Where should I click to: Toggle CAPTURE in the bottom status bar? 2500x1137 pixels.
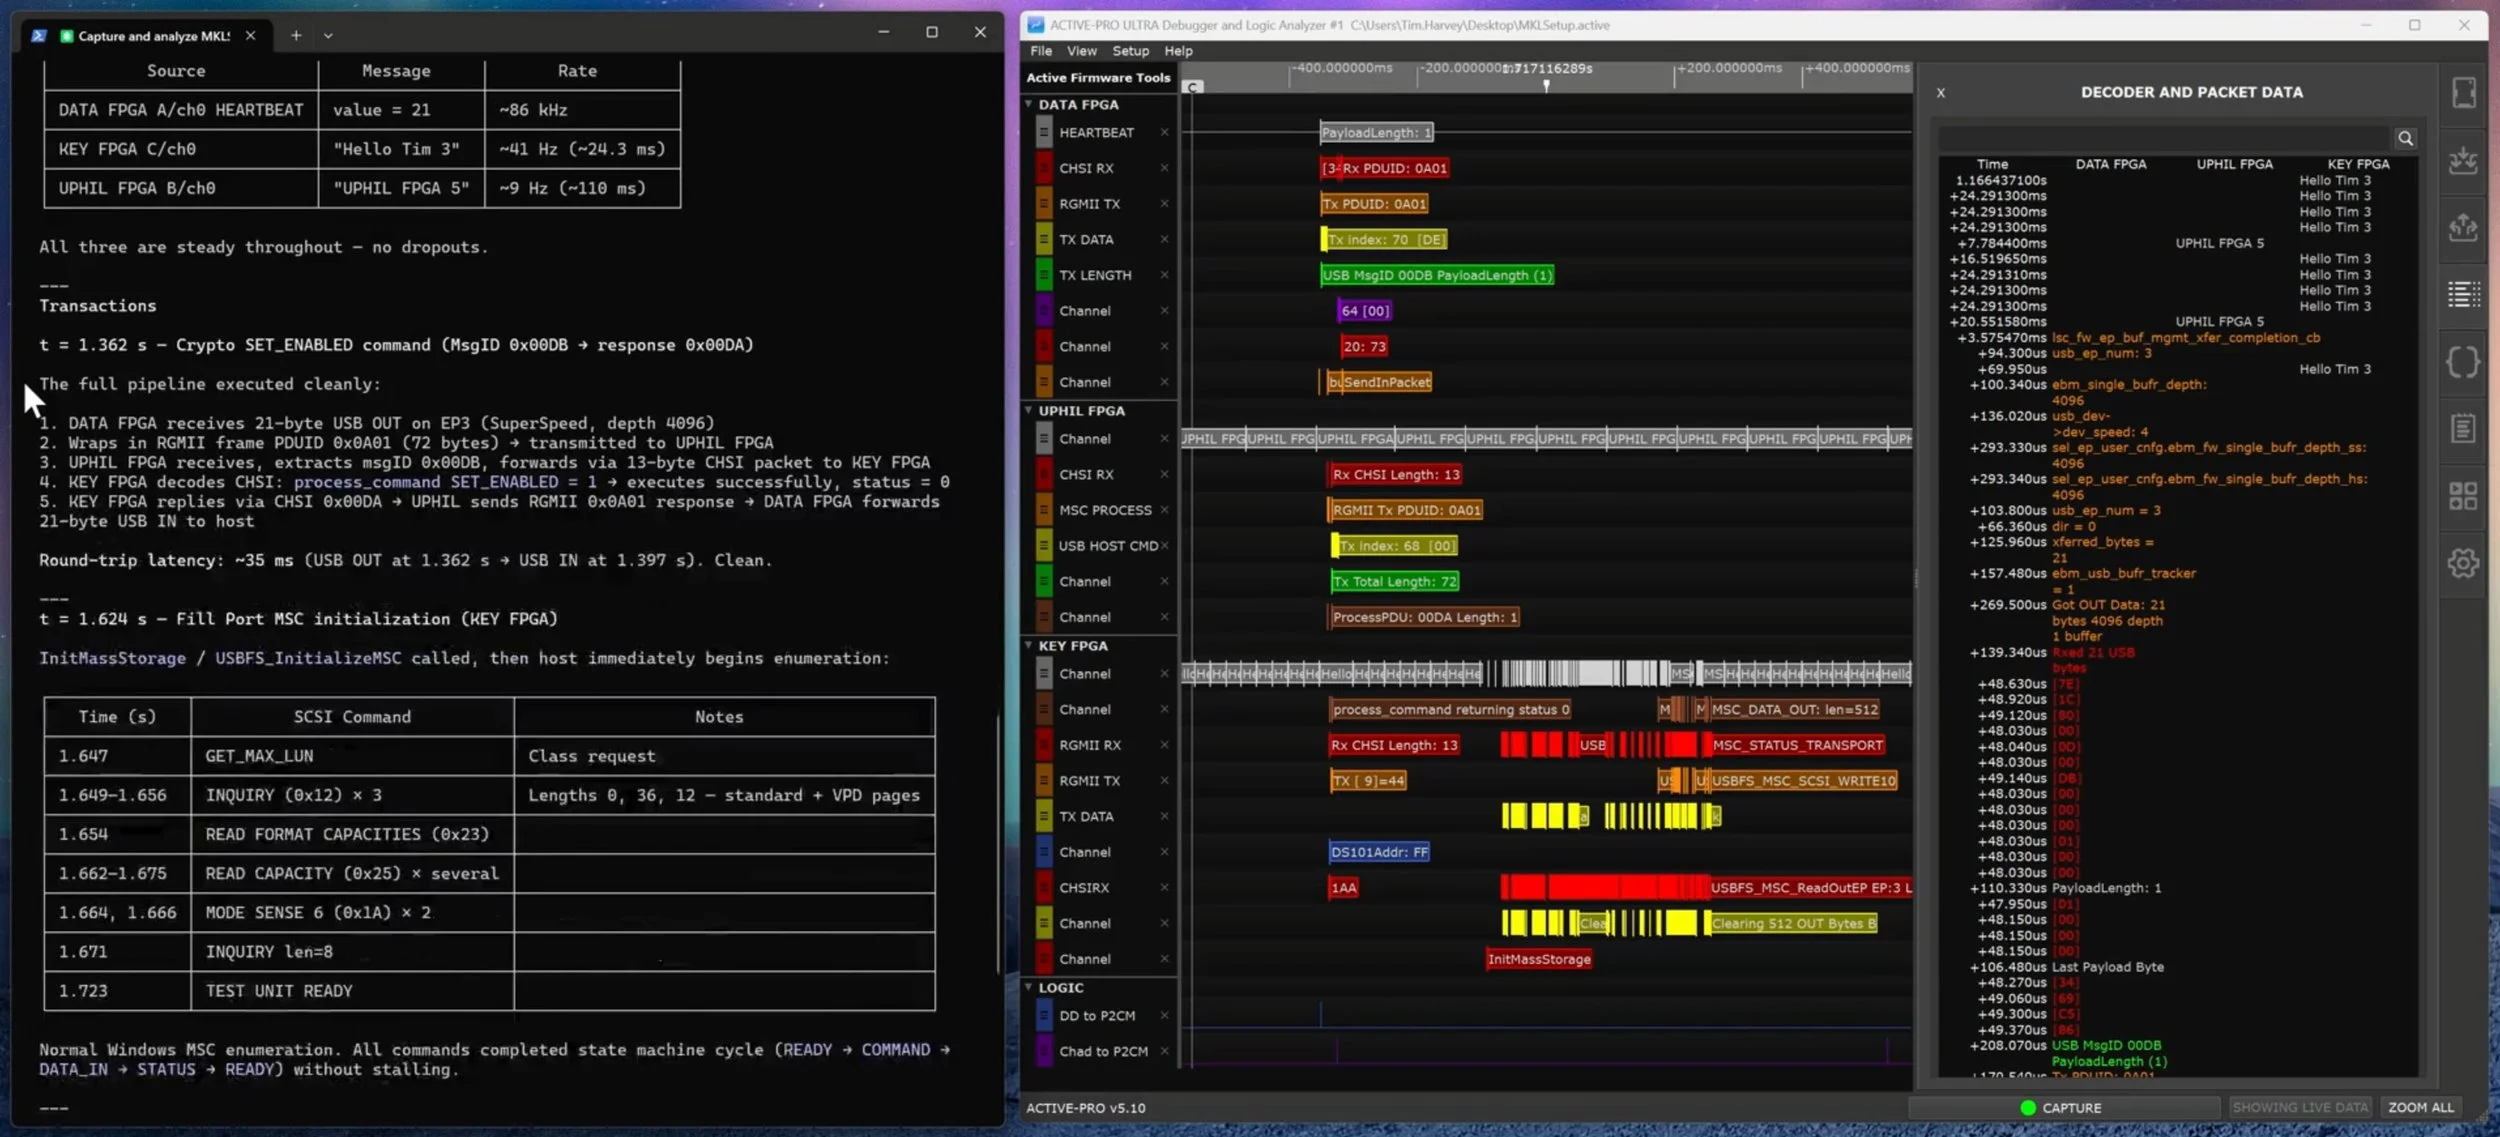(x=2066, y=1107)
